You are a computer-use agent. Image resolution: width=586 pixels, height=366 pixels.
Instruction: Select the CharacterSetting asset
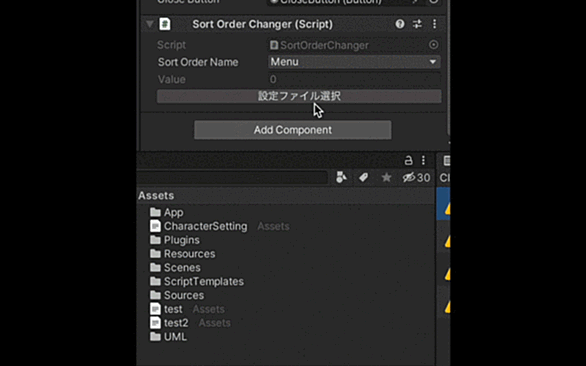(206, 226)
